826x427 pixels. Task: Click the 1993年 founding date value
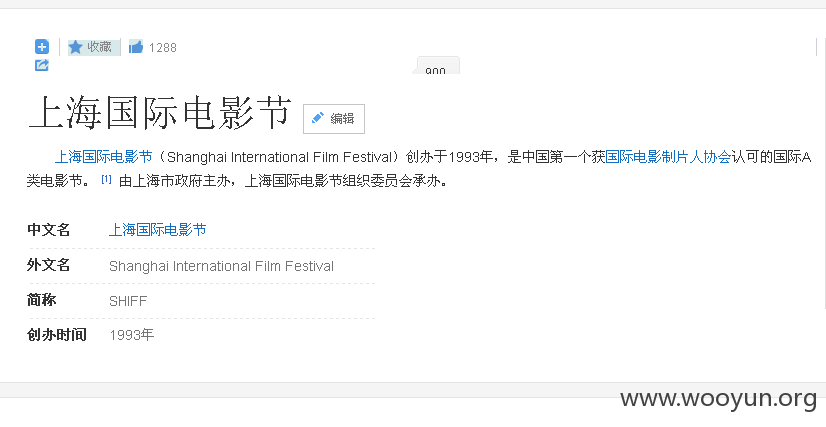[x=132, y=335]
